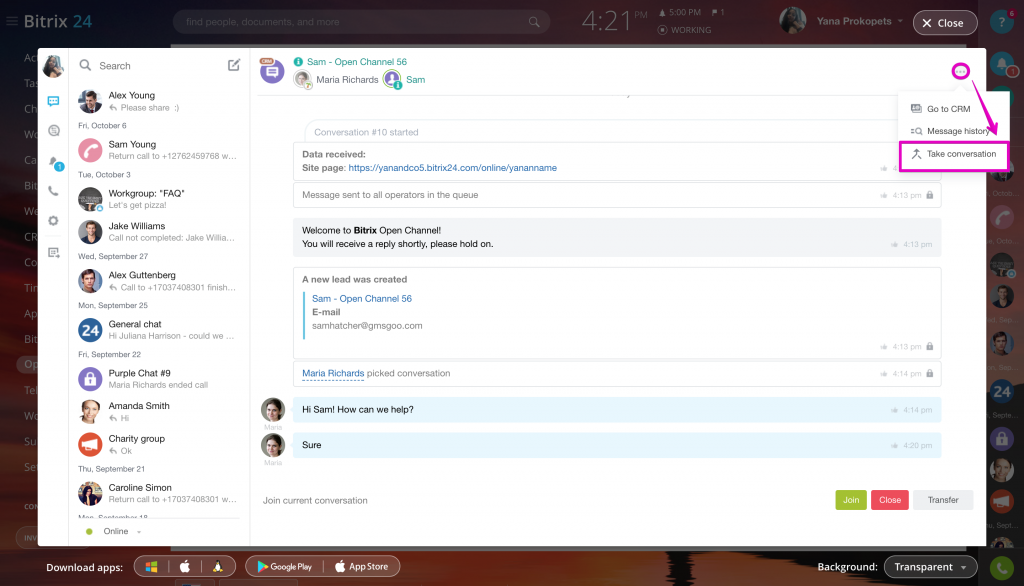Image resolution: width=1024 pixels, height=586 pixels.
Task: Get the app on App Store
Action: [361, 566]
